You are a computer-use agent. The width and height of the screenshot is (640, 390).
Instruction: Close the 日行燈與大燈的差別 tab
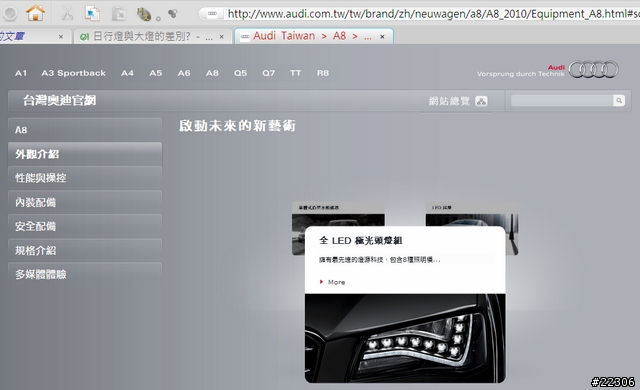[222, 37]
